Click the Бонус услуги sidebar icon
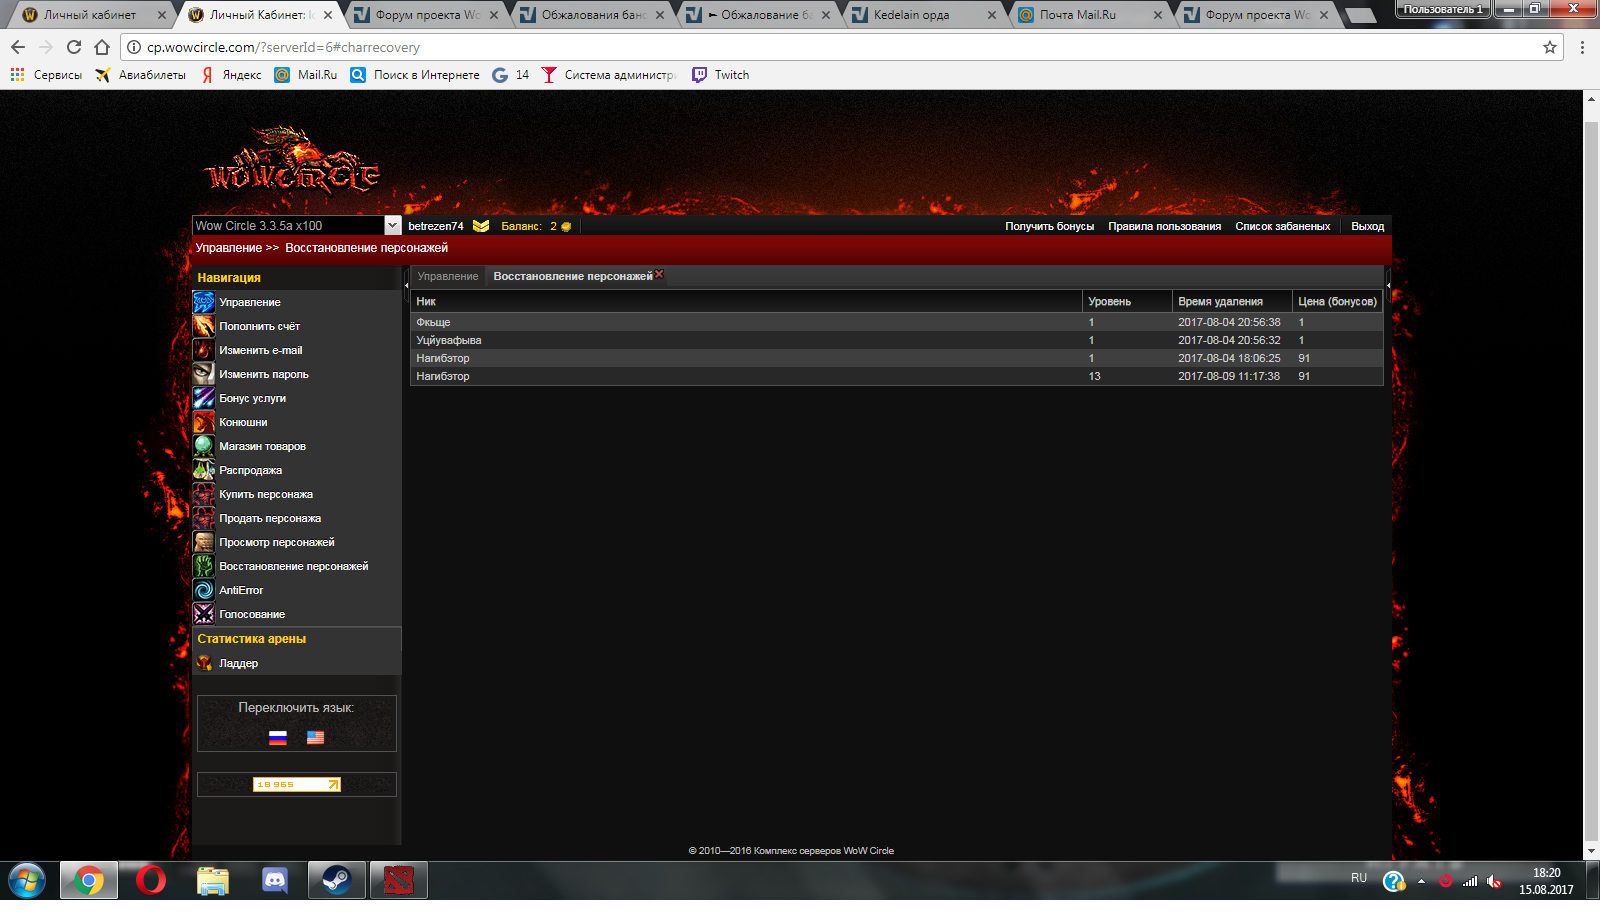Image resolution: width=1604 pixels, height=924 pixels. (203, 398)
